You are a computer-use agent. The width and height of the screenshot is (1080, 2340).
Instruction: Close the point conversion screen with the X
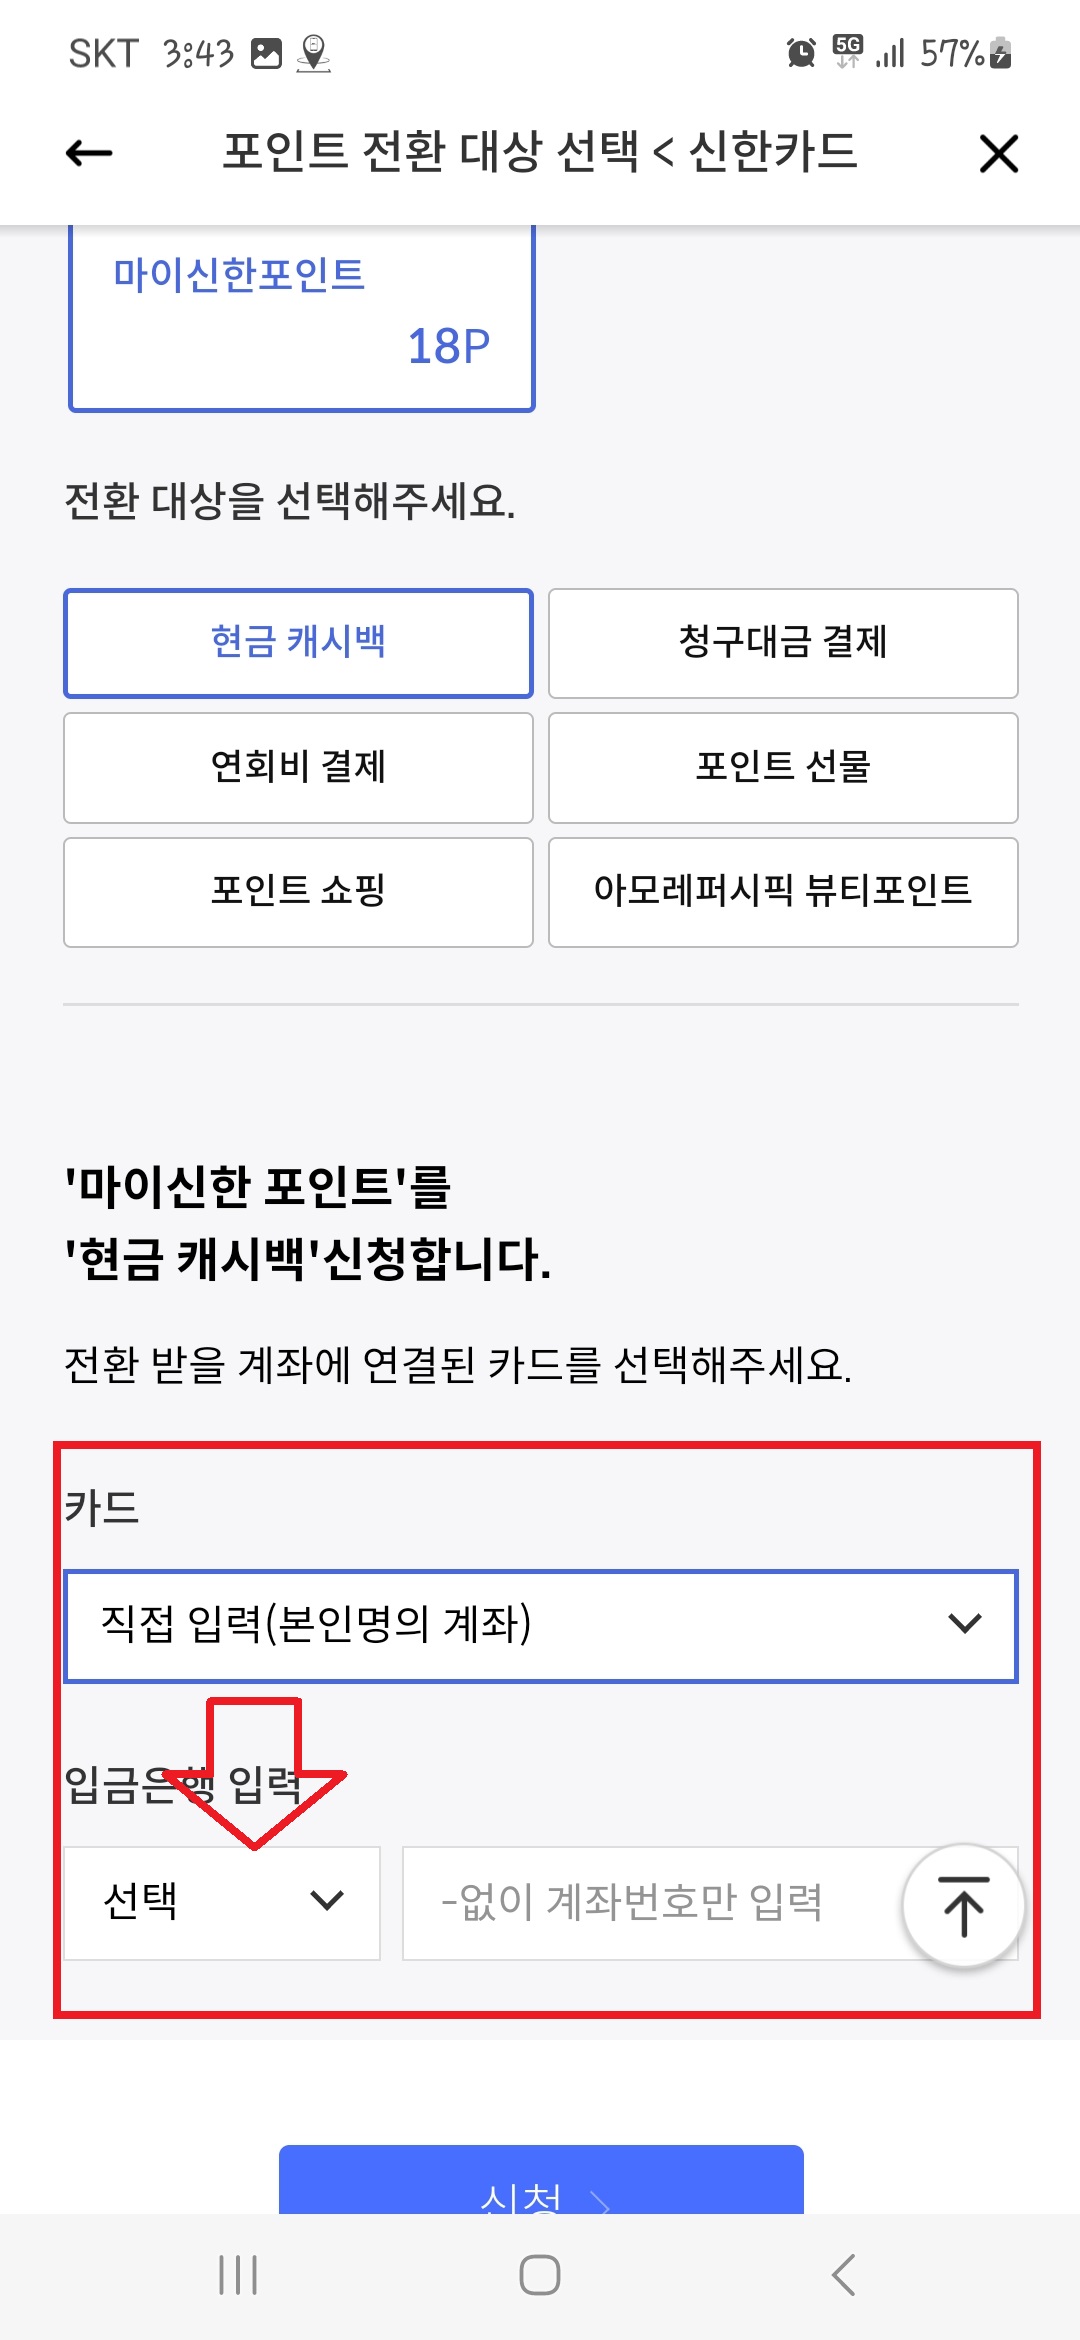[998, 152]
